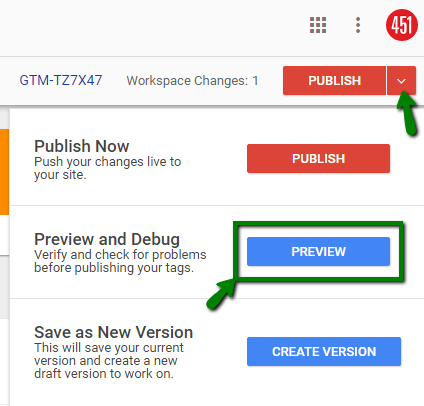Viewport: 424px width, 406px height.
Task: Select the Save as New Version heading
Action: (x=114, y=332)
